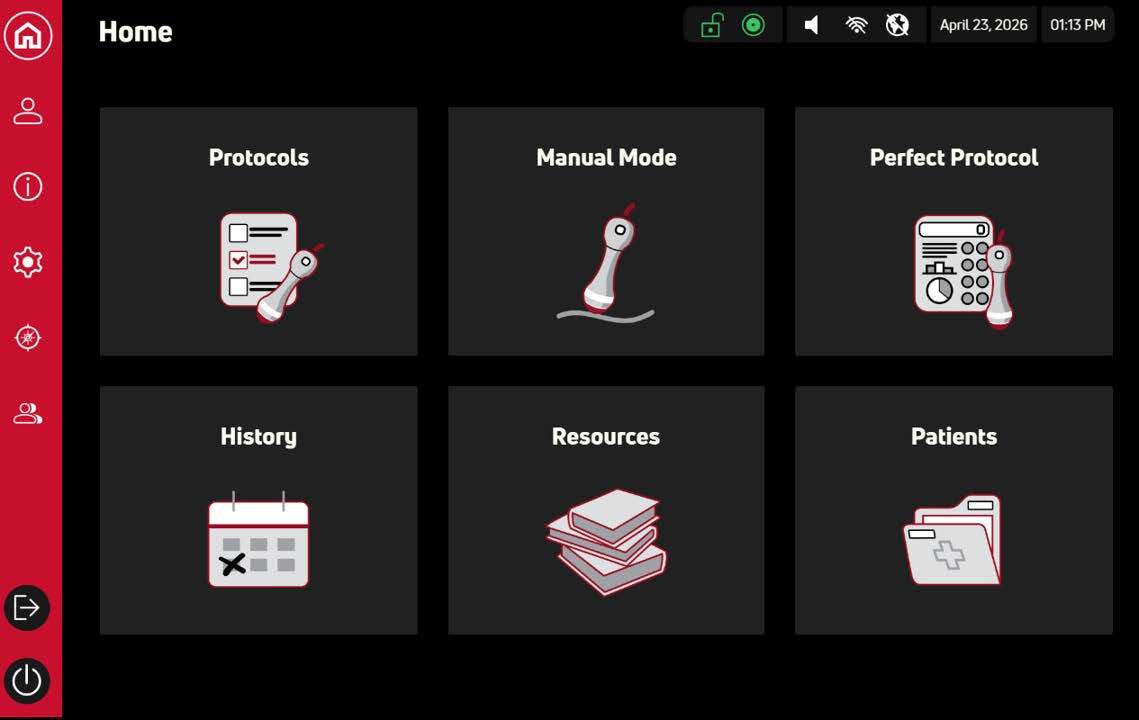Open the Protocols tile

[x=259, y=232]
